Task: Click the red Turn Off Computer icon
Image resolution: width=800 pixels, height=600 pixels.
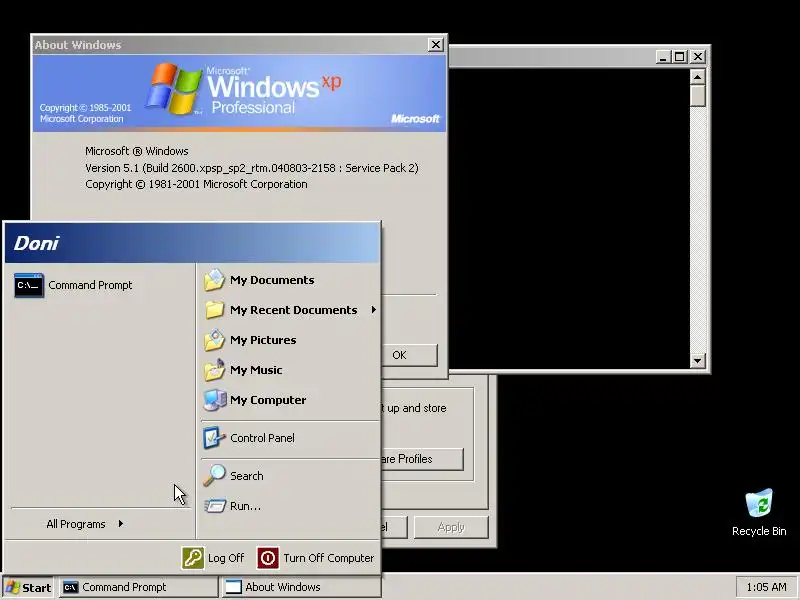Action: coord(268,558)
